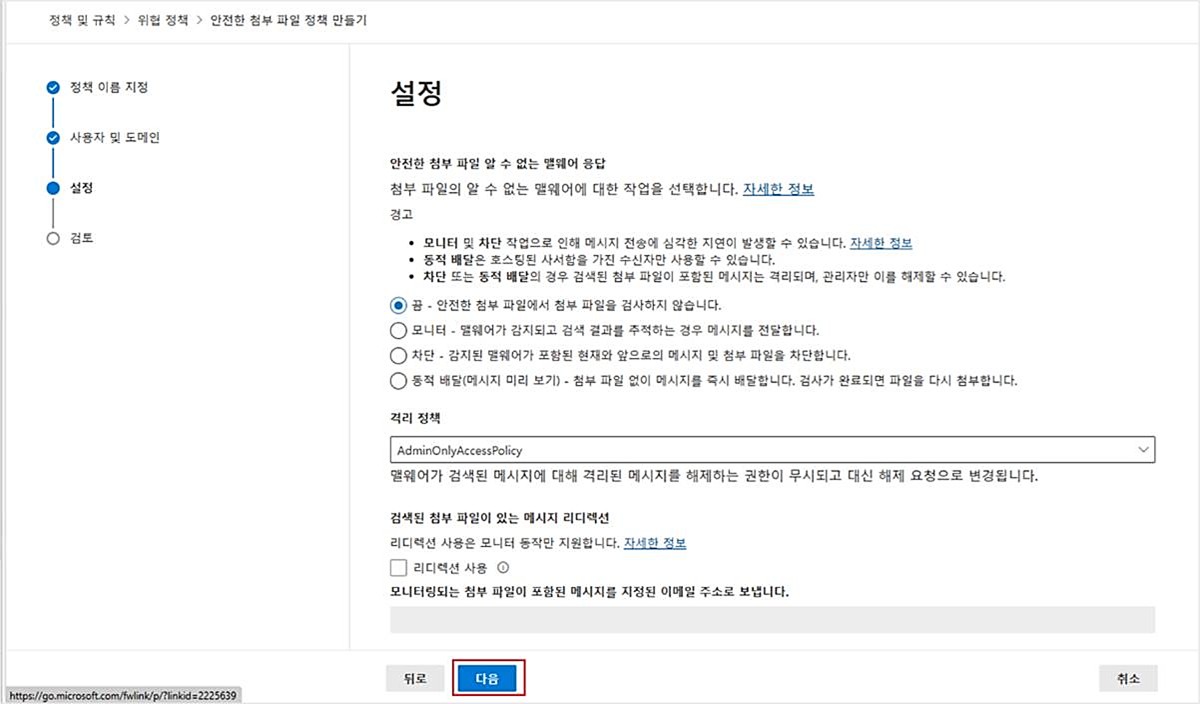1200x704 pixels.
Task: Go to '위협 정책' in breadcrumb
Action: 164,20
